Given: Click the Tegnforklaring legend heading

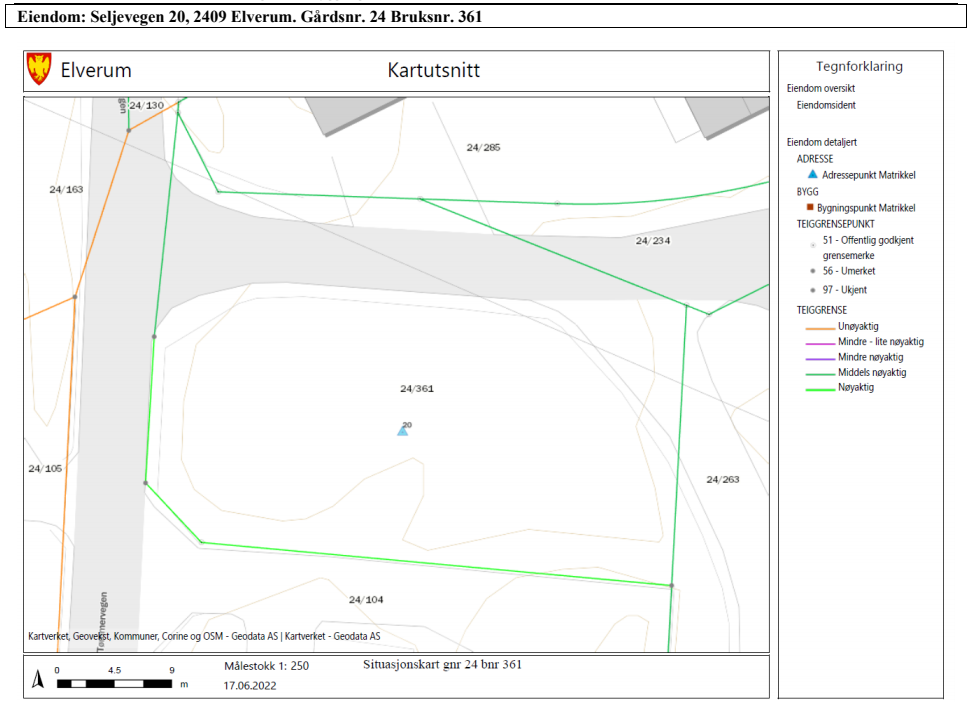Looking at the screenshot, I should 859,66.
